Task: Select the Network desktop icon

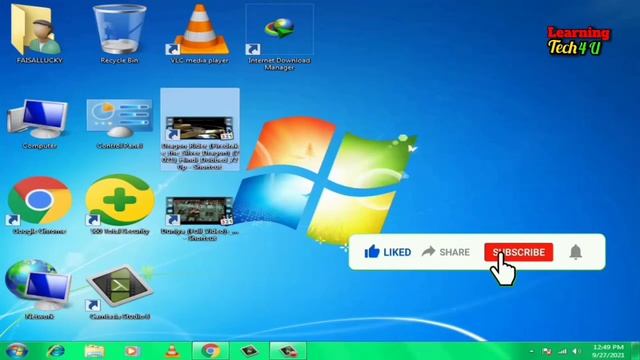Action: point(39,289)
